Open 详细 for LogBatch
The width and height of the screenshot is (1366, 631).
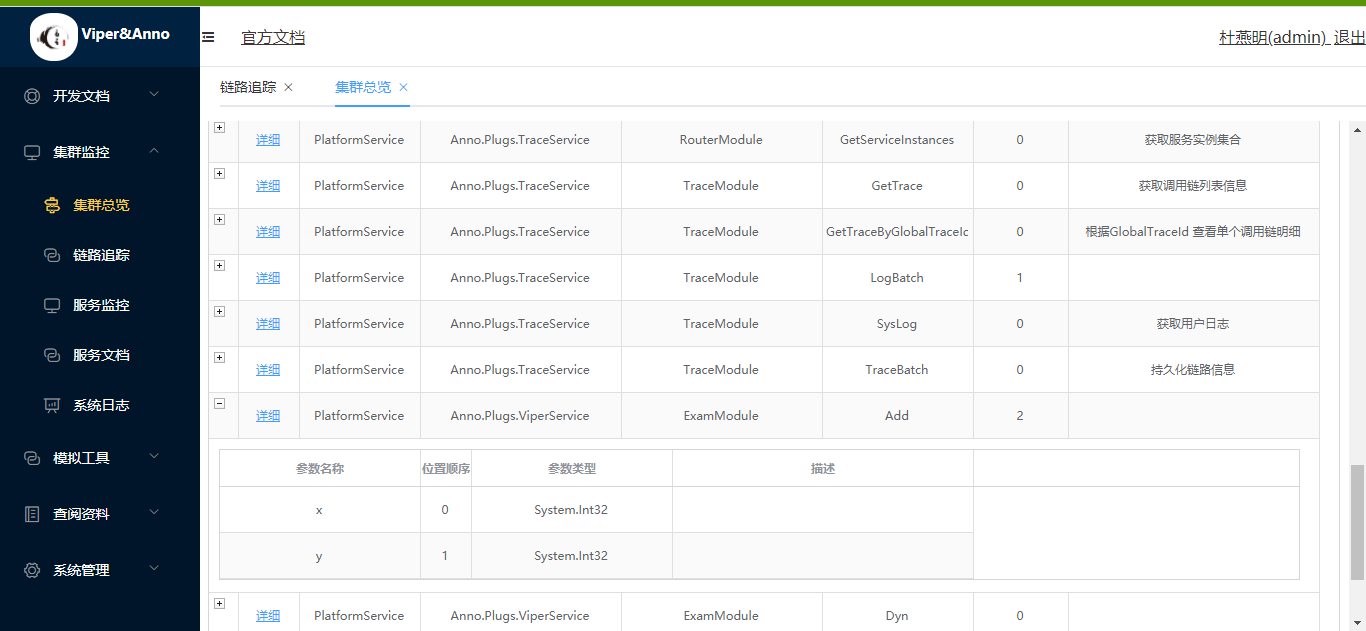pos(268,278)
